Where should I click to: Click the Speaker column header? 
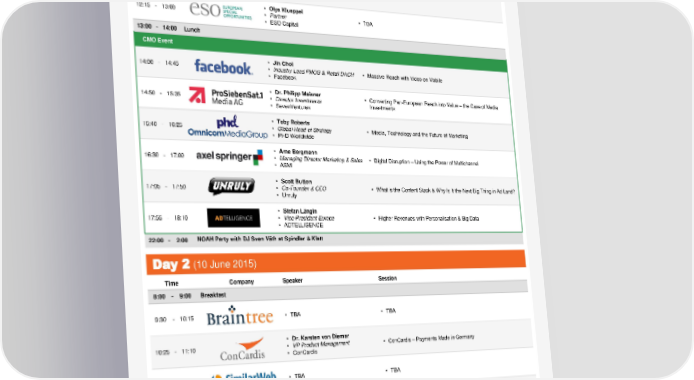(x=292, y=280)
